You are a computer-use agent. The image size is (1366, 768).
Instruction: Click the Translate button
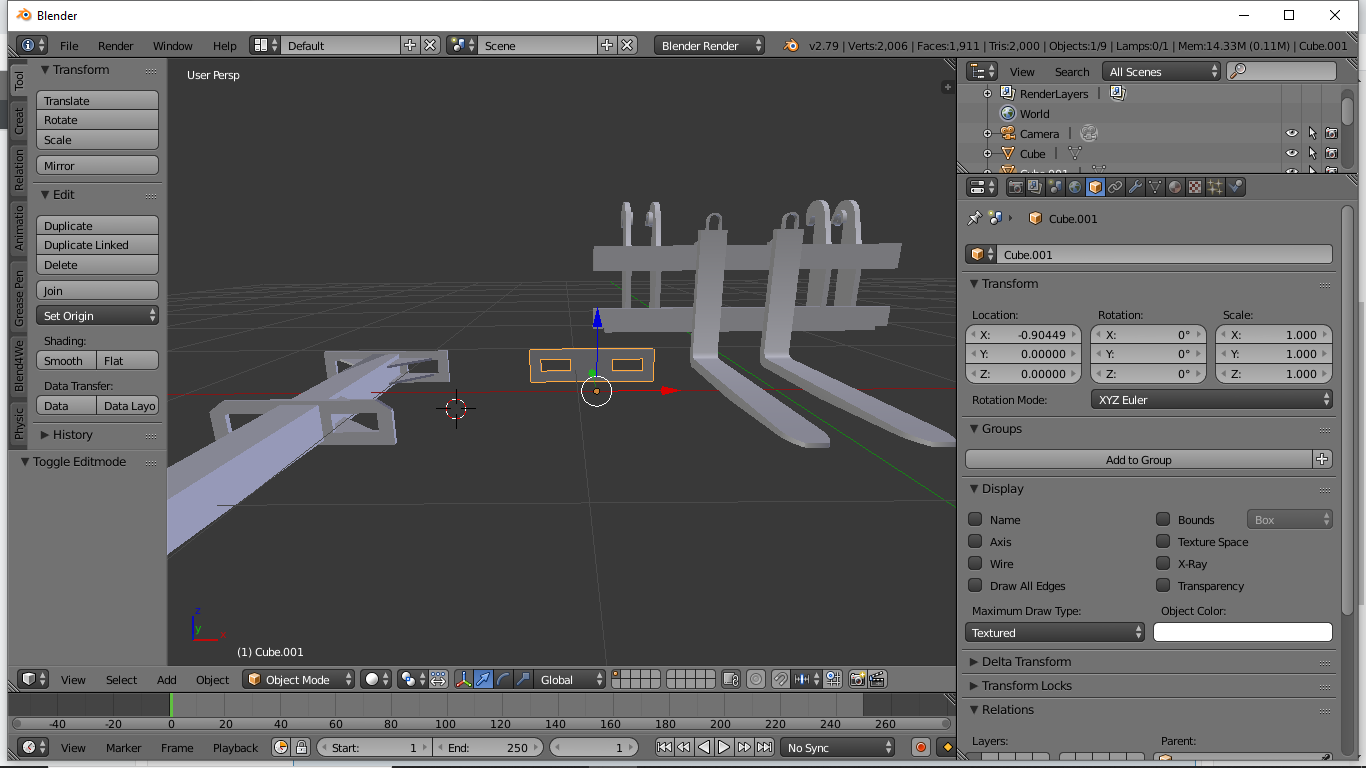(x=98, y=100)
